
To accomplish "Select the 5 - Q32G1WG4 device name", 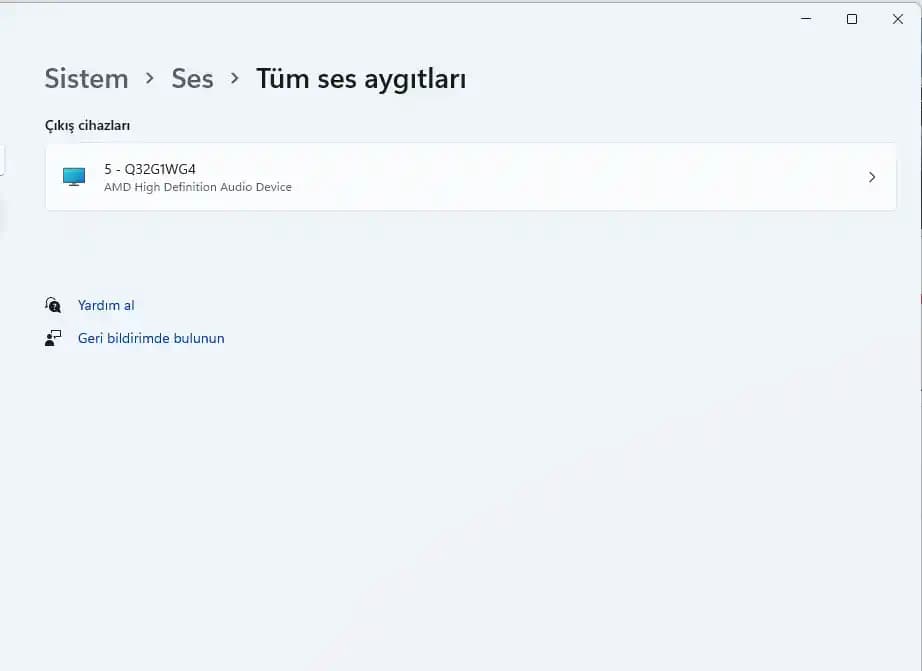I will tap(150, 169).
